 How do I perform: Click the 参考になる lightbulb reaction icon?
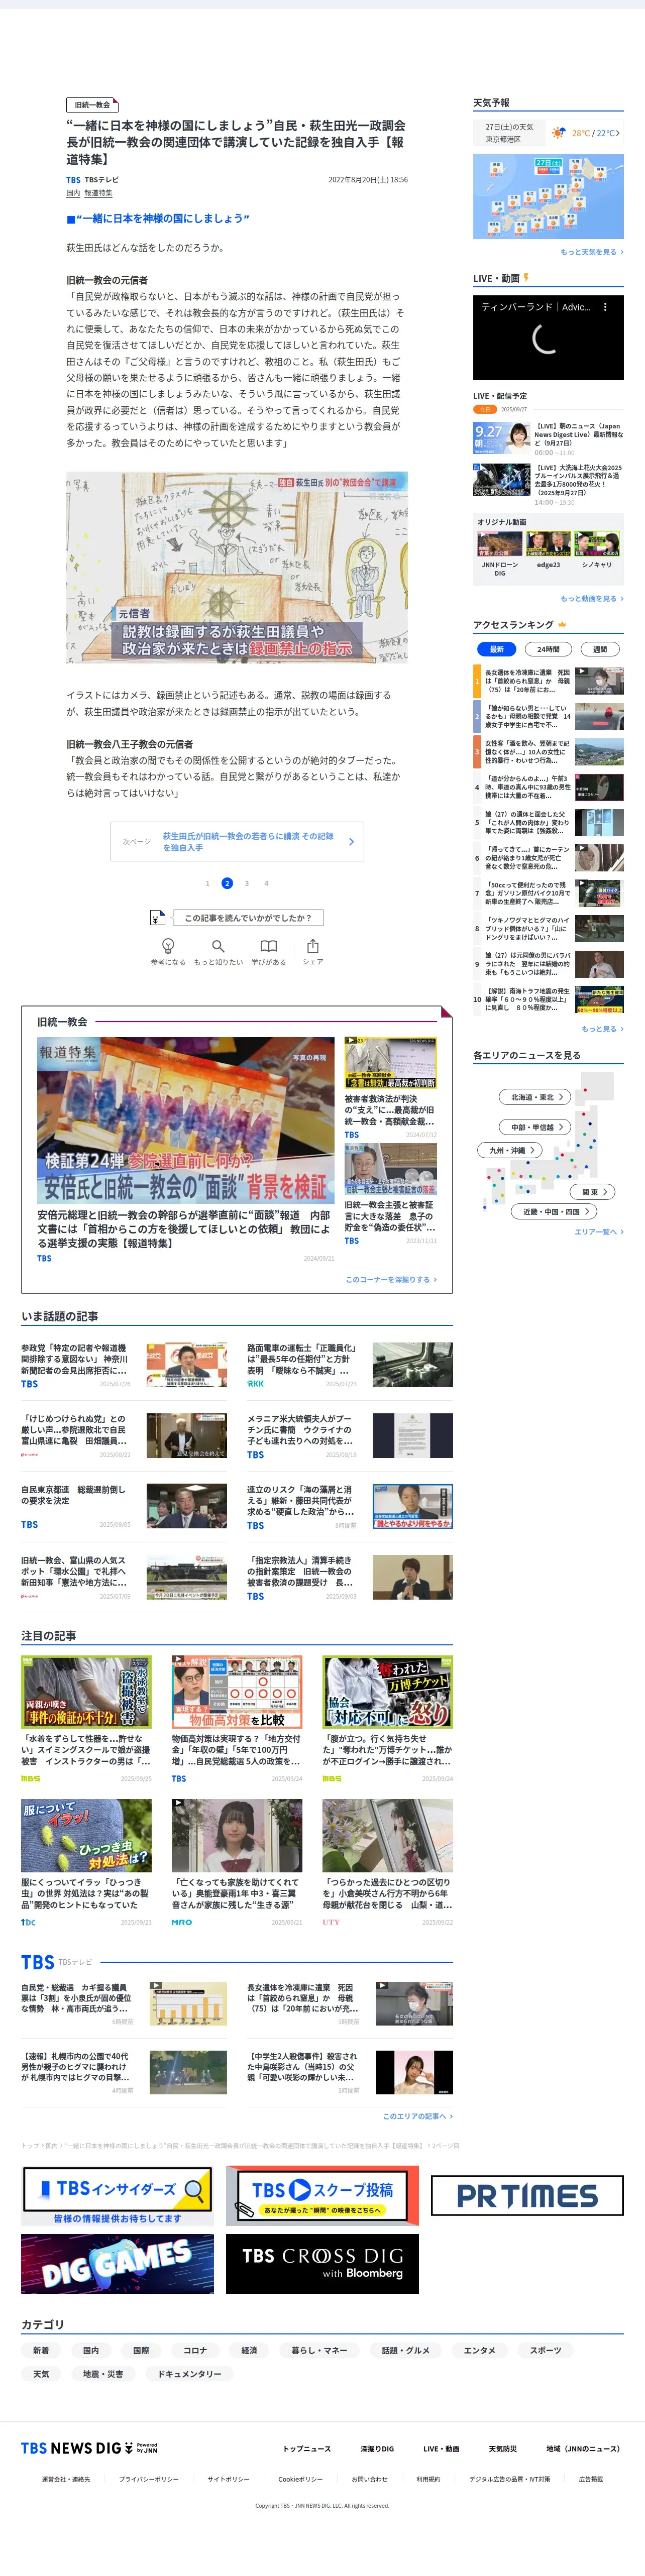168,945
